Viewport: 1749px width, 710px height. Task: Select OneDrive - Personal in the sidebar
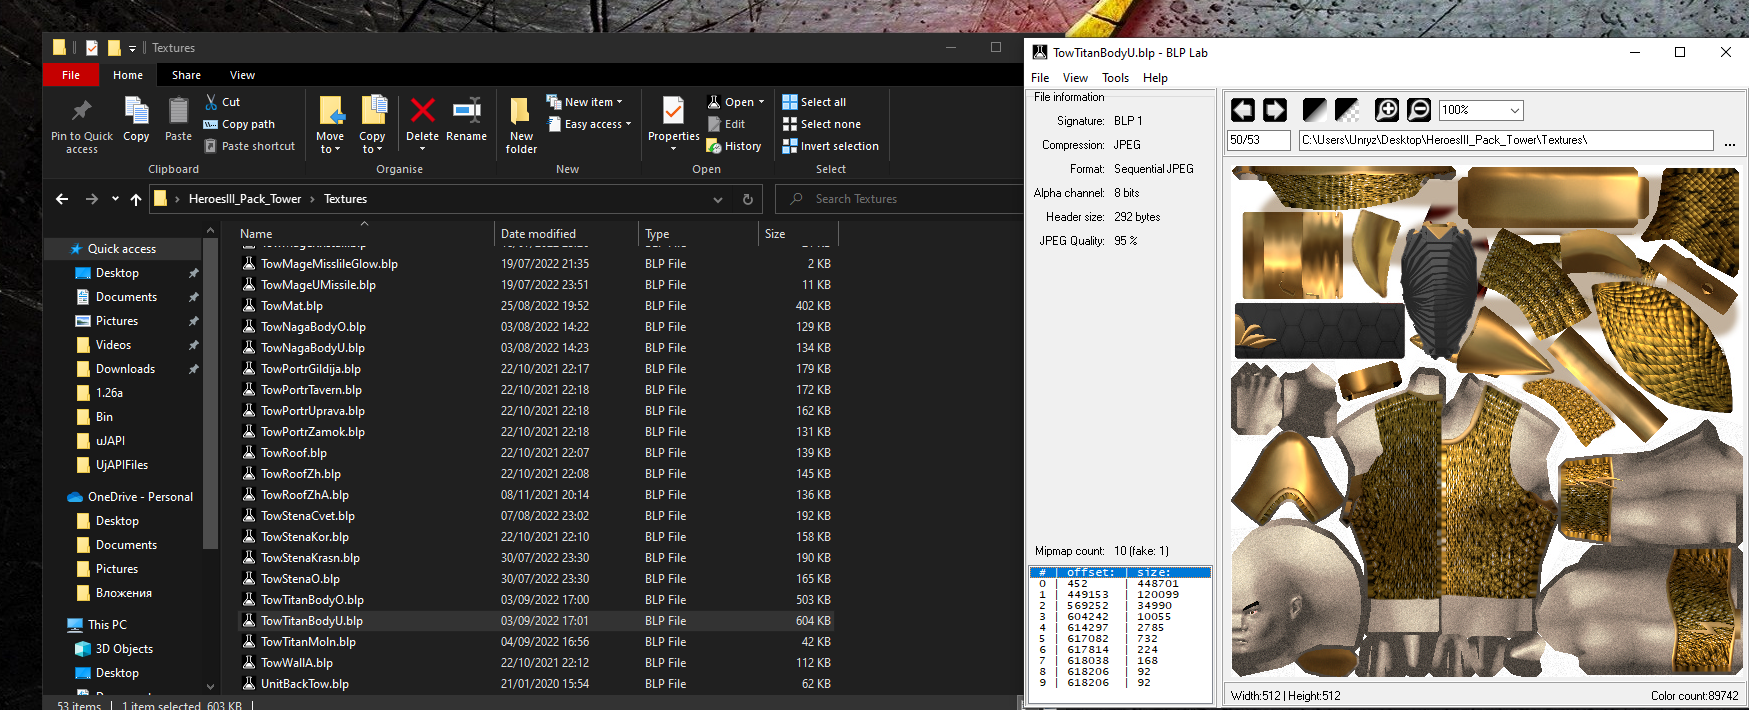(x=140, y=497)
